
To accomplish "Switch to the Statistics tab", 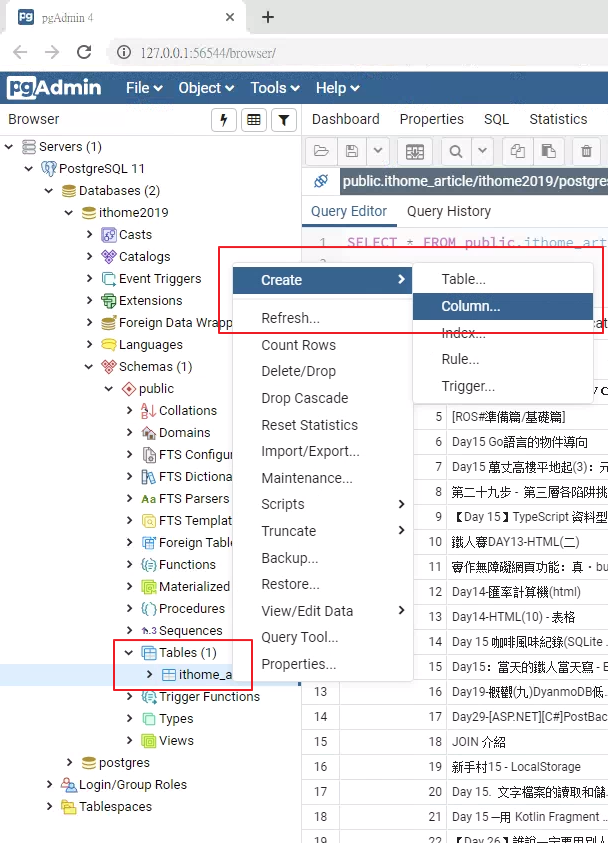I will [x=558, y=119].
